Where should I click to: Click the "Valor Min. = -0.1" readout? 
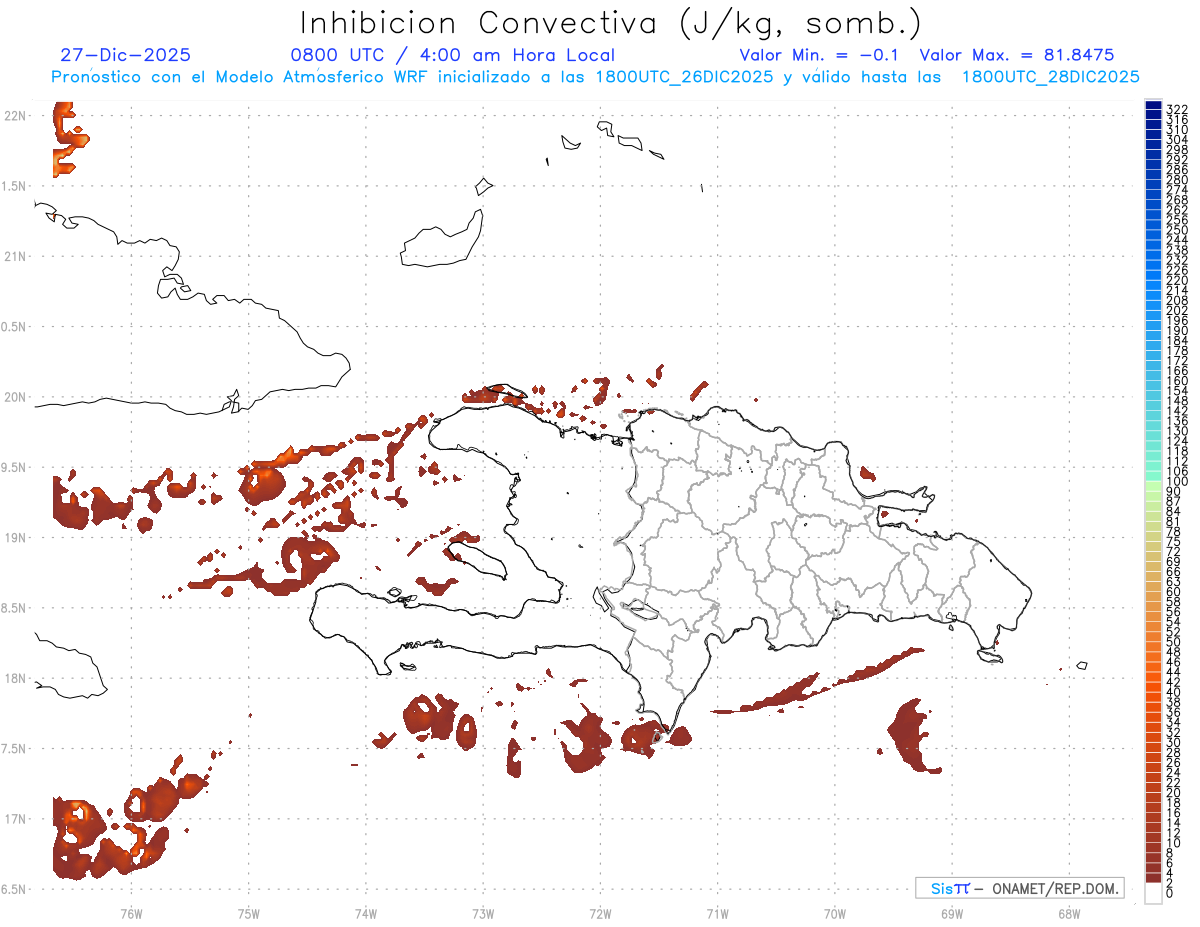point(820,55)
